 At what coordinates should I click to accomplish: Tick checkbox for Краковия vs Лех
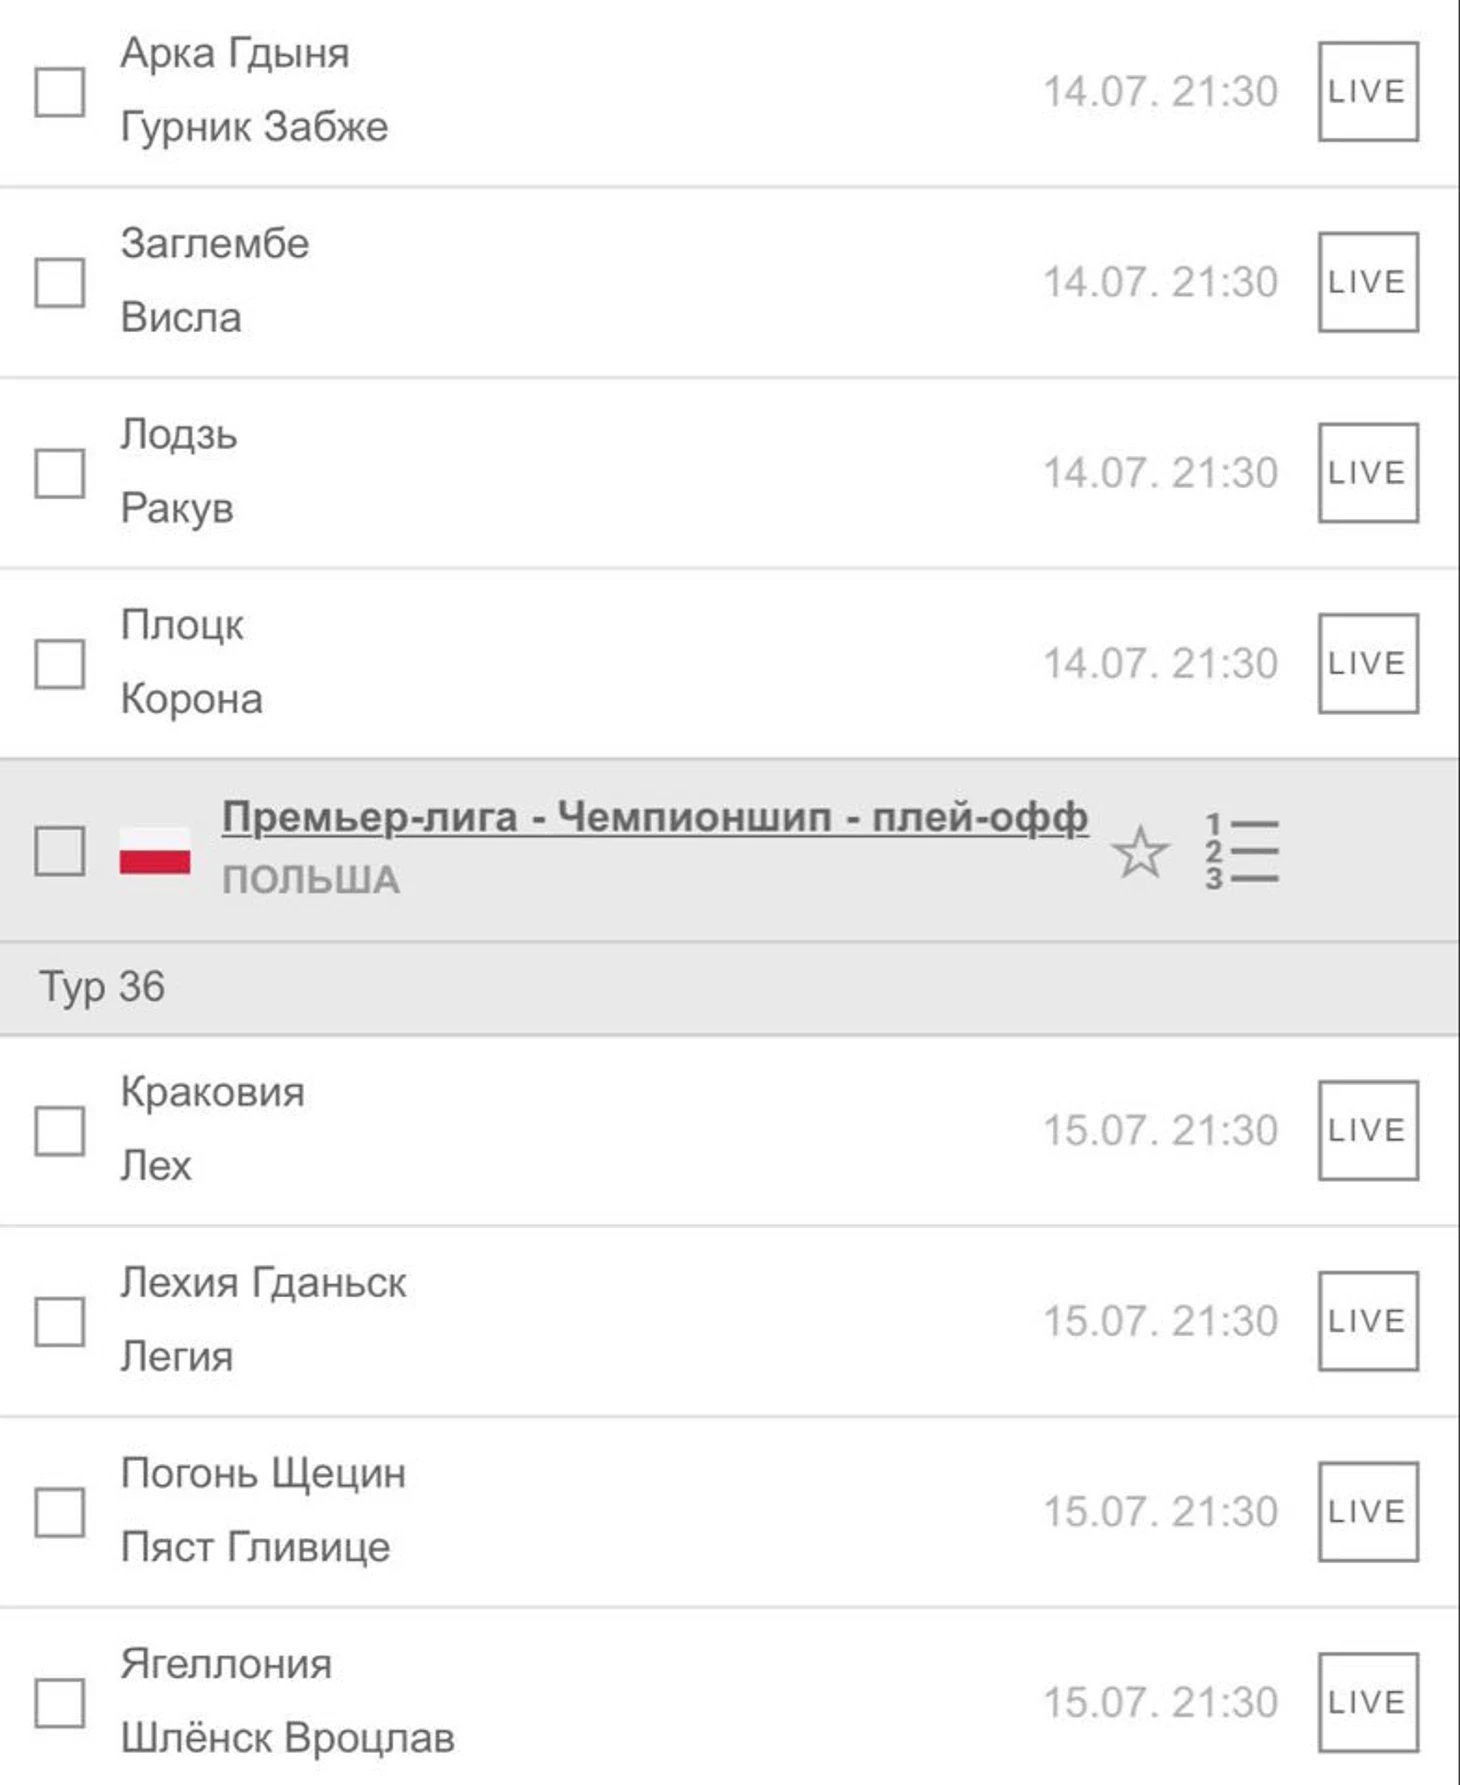click(60, 1131)
